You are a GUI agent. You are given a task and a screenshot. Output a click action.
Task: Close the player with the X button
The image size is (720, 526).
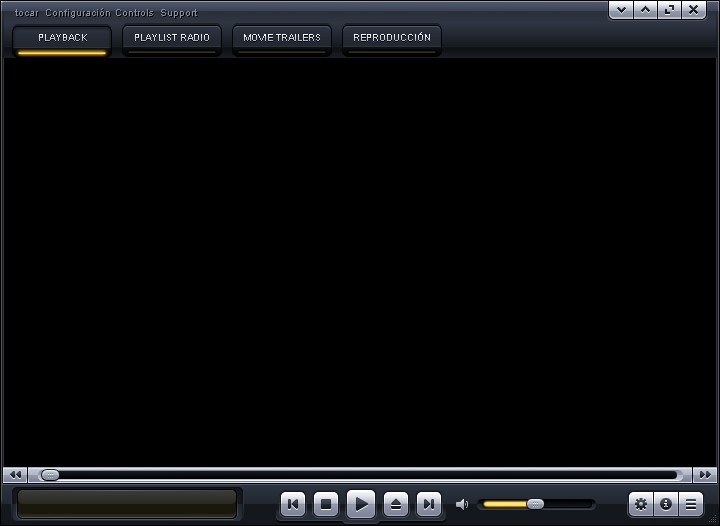coord(693,10)
